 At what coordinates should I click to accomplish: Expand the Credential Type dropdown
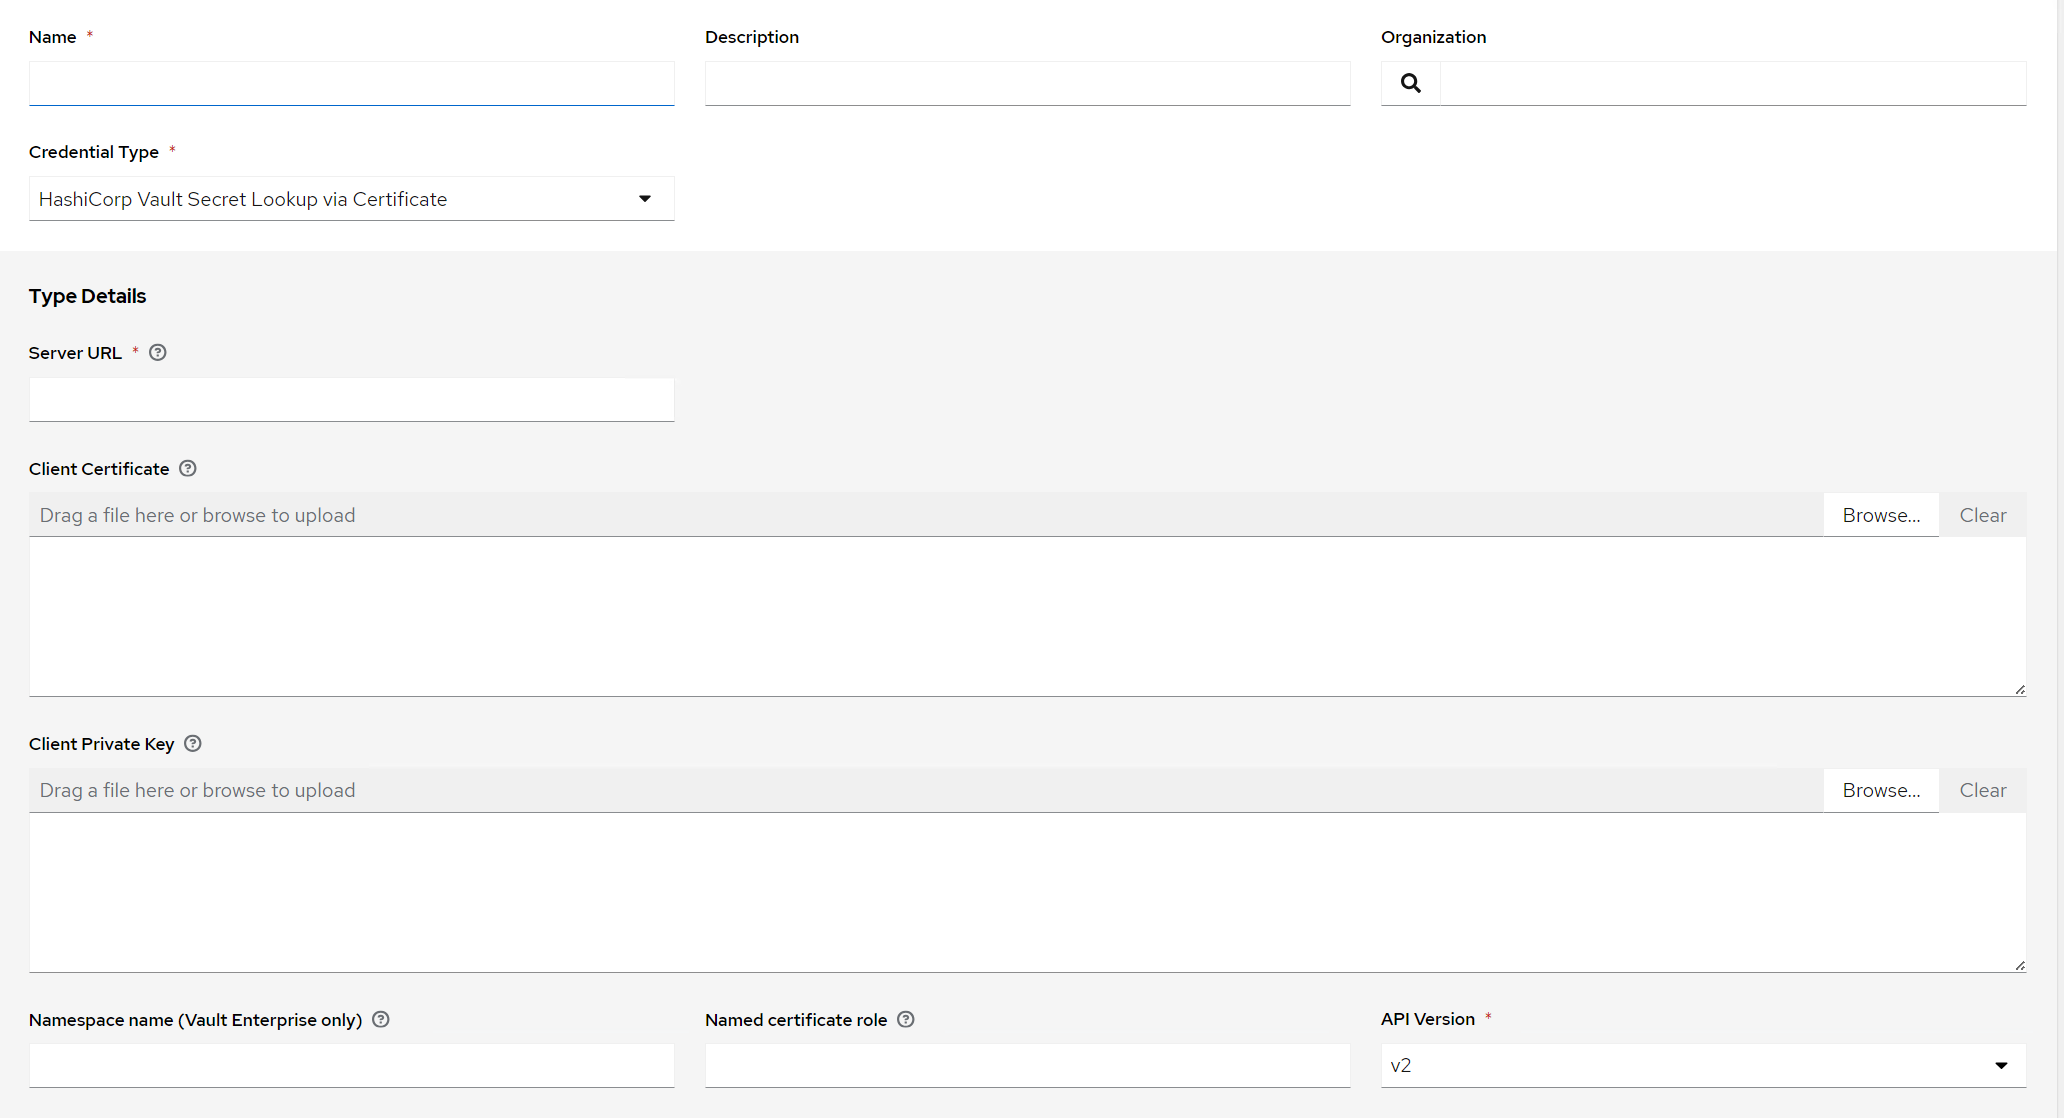(x=351, y=199)
